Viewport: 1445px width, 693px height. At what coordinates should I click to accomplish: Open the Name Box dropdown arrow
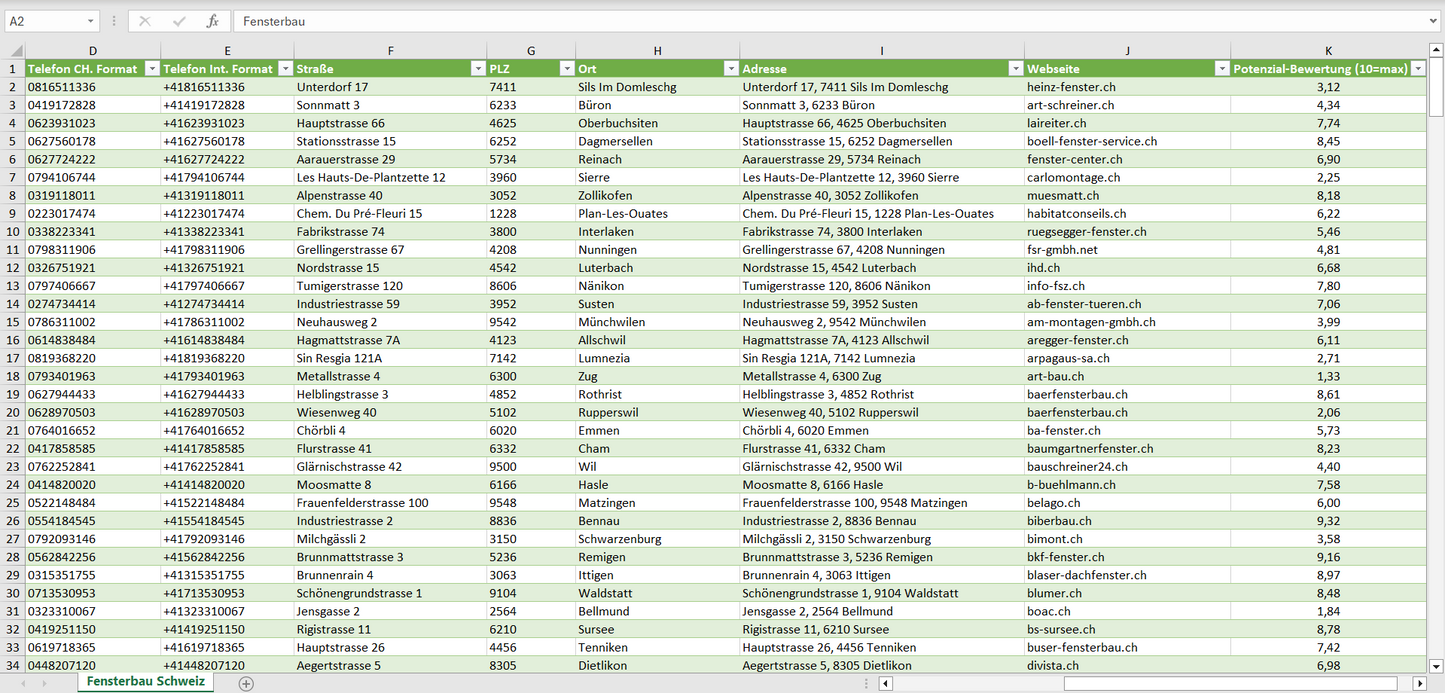(90, 21)
